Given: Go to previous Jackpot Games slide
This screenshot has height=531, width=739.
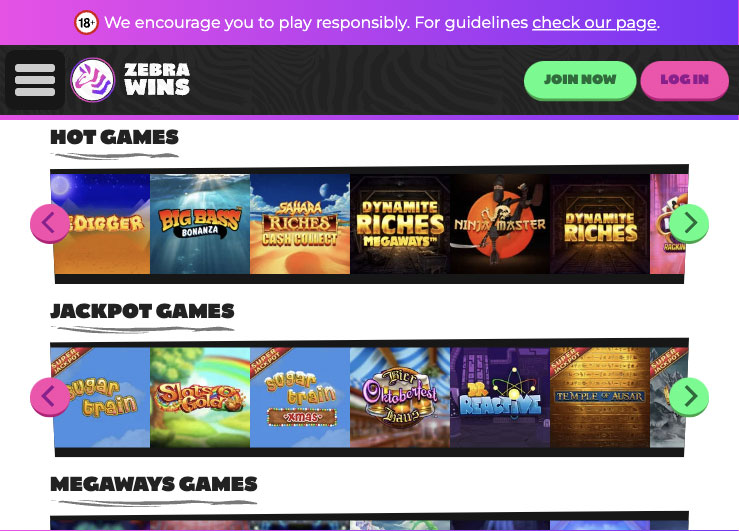Looking at the screenshot, I should (x=49, y=397).
